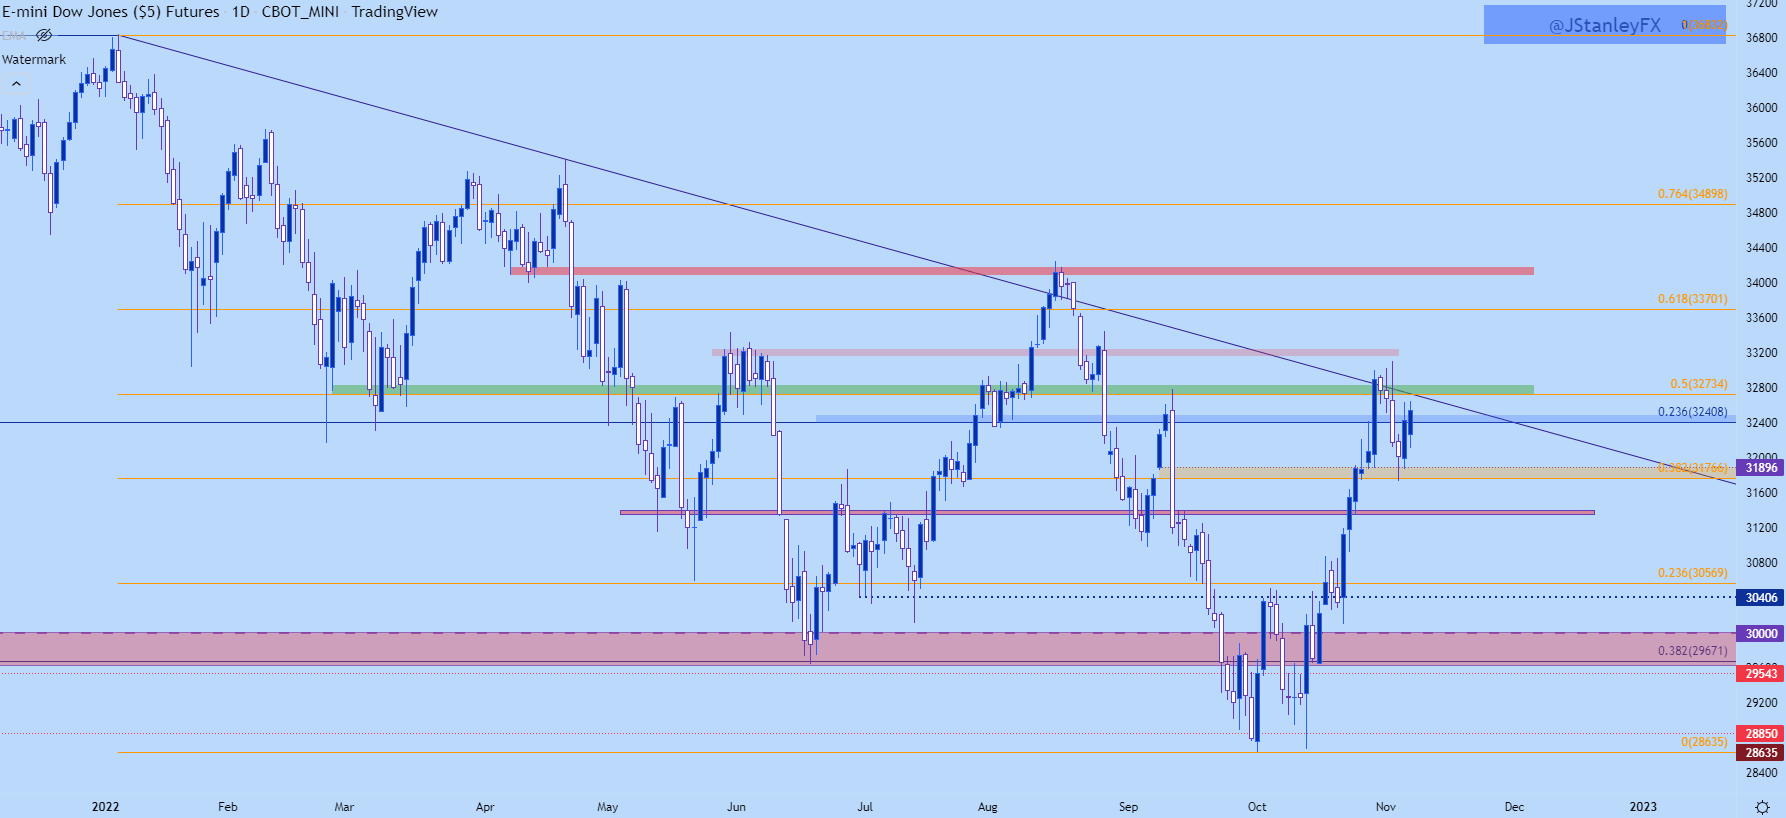Click the Oct label on the time axis
Viewport: 1786px width, 818px height.
tap(1257, 807)
